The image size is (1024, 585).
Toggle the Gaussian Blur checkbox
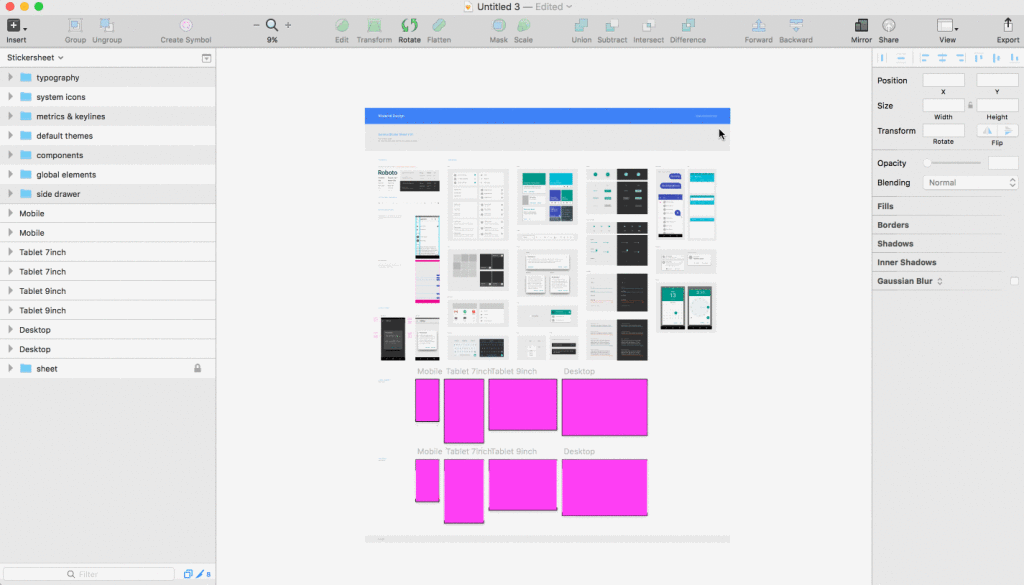pyautogui.click(x=1014, y=281)
